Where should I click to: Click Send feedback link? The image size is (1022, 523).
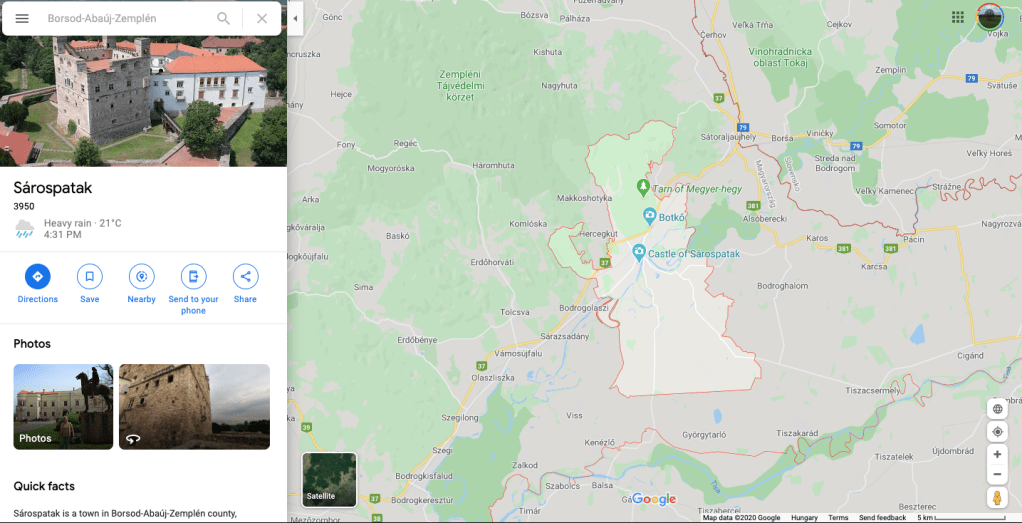tap(882, 518)
